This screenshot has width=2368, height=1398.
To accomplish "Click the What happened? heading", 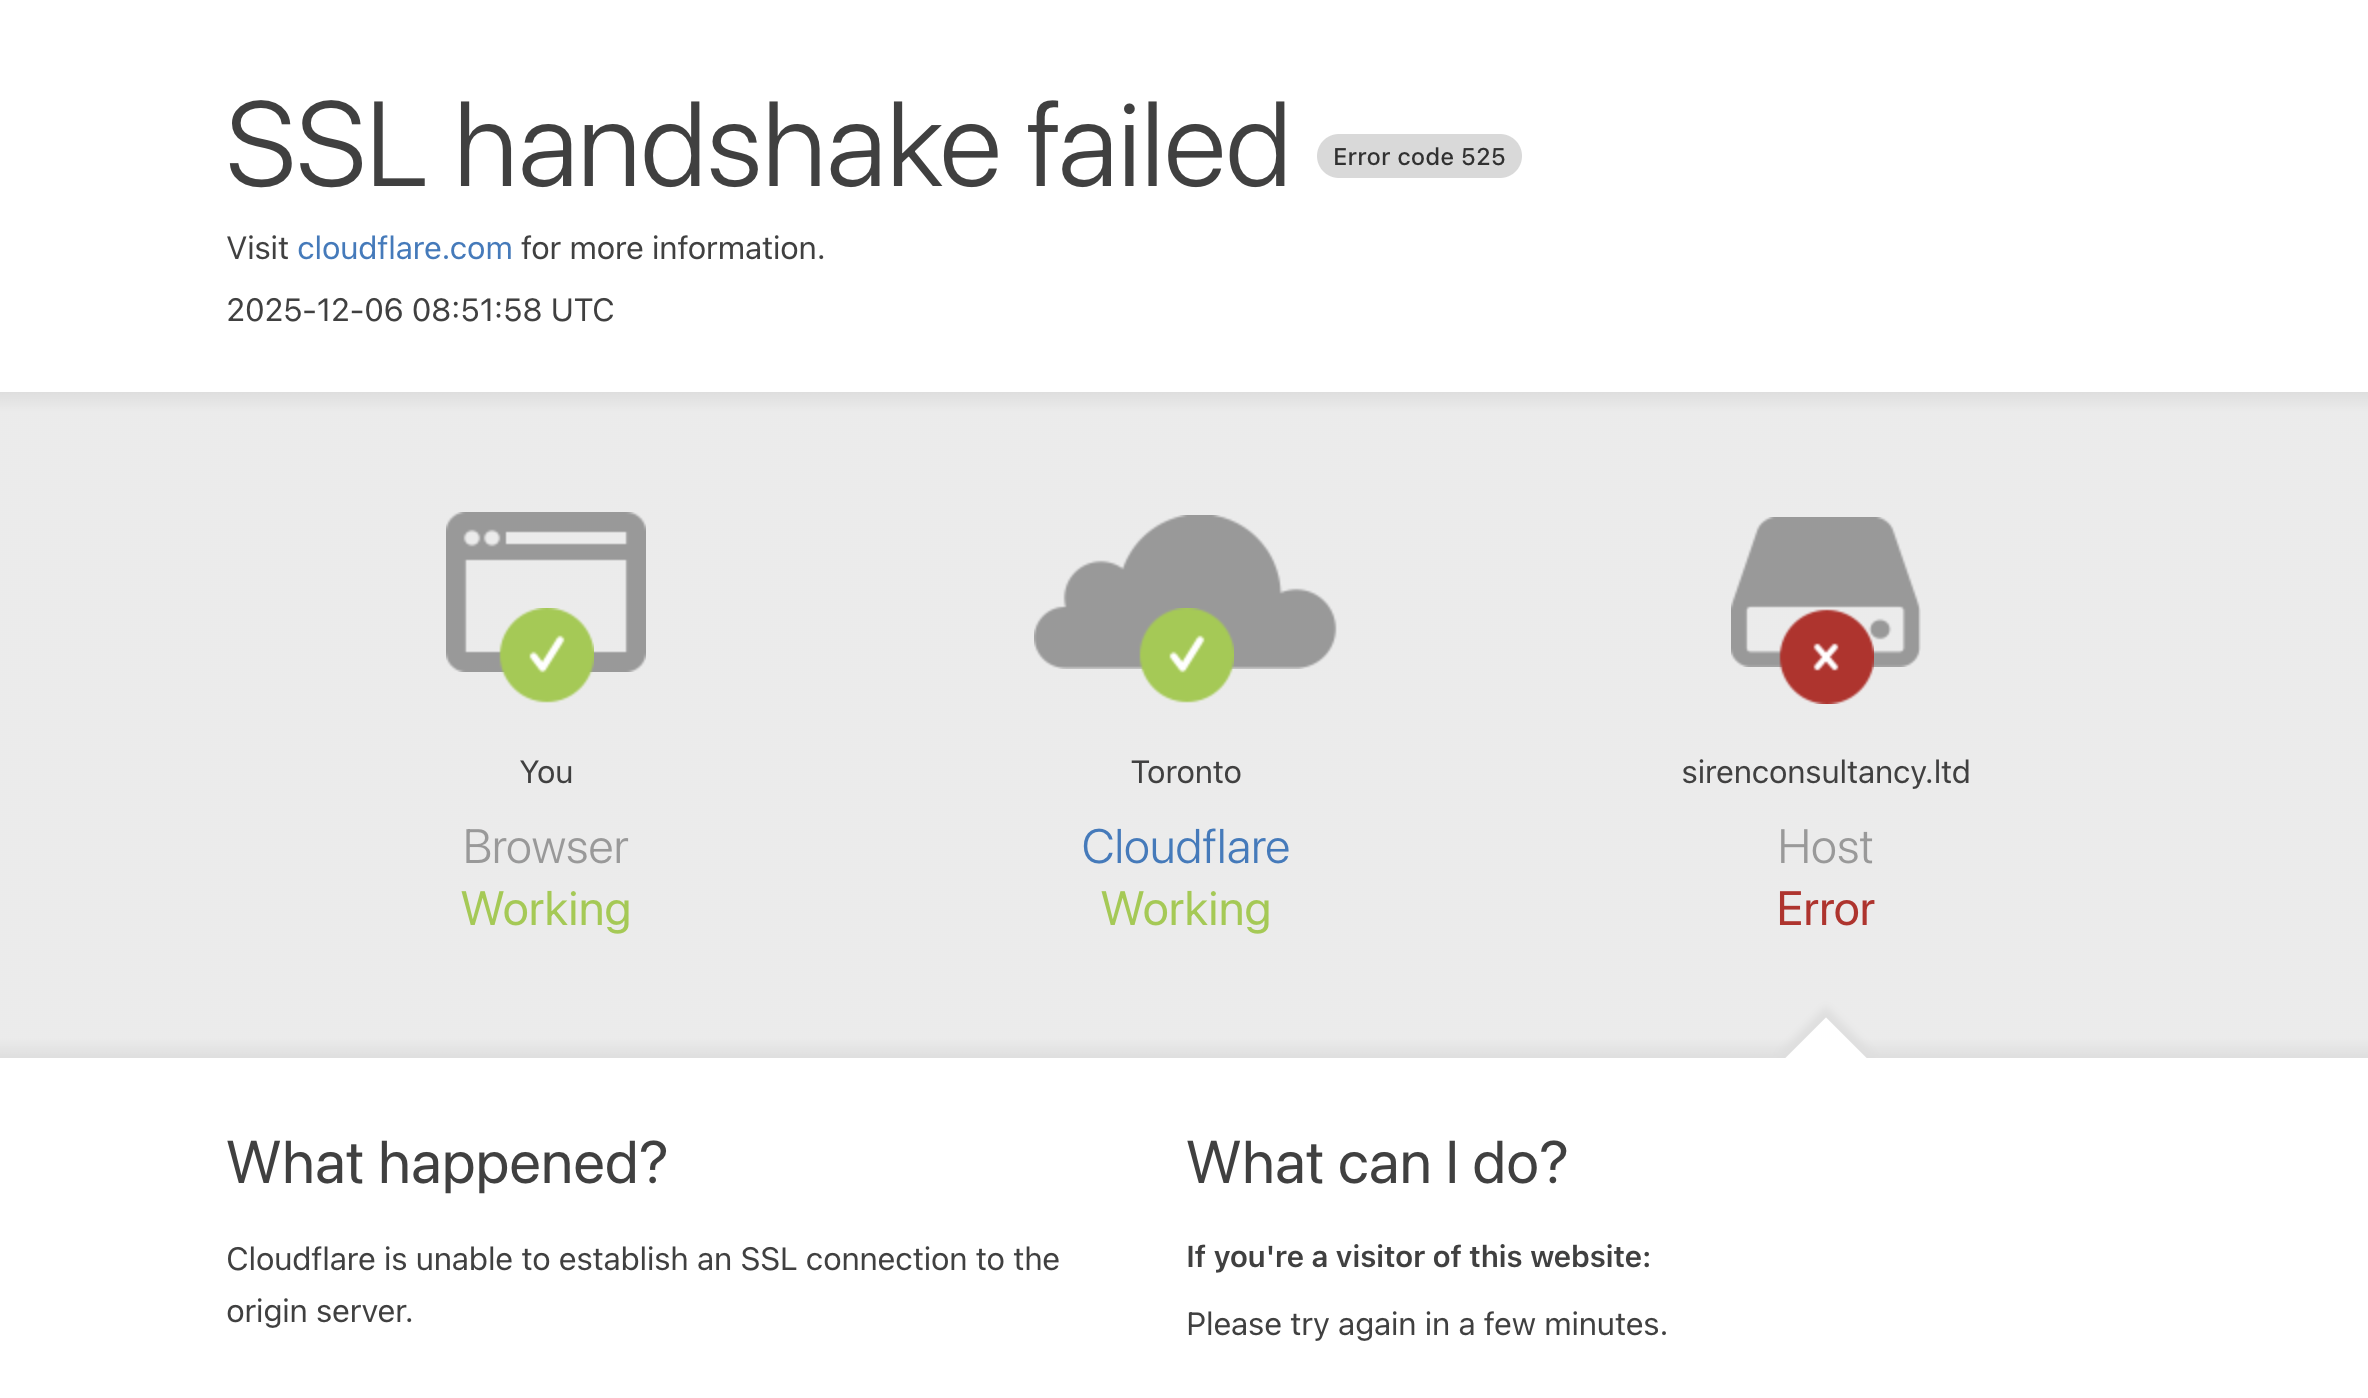I will [x=446, y=1163].
